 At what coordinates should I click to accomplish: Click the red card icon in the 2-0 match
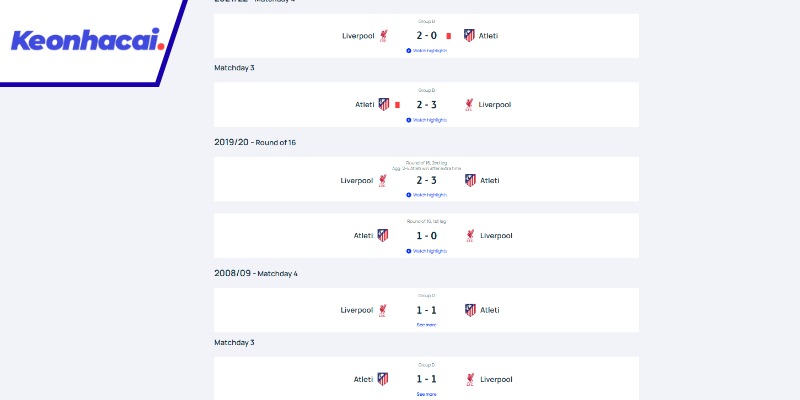449,36
